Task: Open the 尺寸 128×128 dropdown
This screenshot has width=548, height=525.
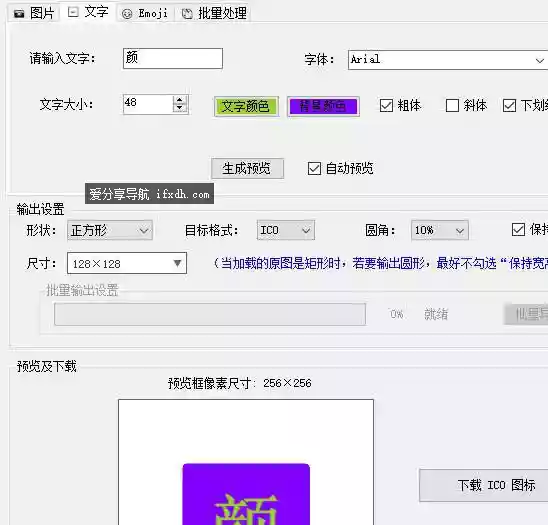Action: pyautogui.click(x=127, y=263)
